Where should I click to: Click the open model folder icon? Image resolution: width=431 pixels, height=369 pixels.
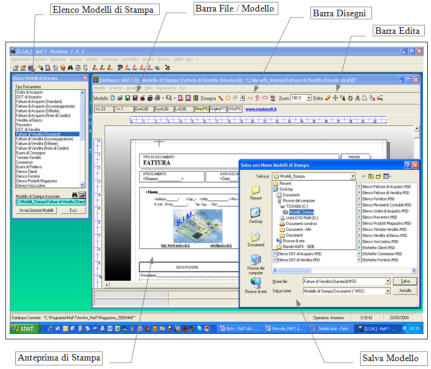pyautogui.click(x=120, y=98)
